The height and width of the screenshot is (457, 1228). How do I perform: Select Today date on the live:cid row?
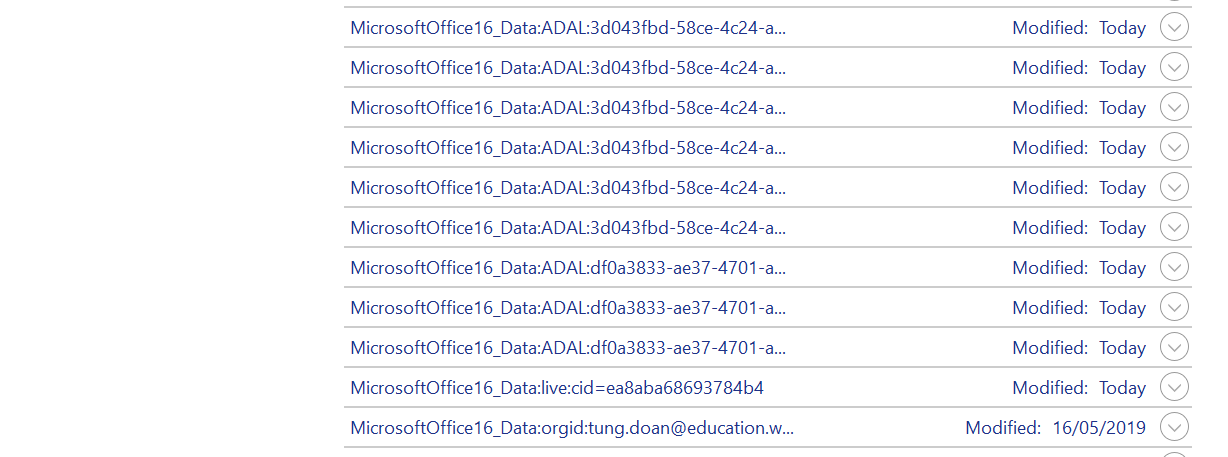coord(1122,388)
